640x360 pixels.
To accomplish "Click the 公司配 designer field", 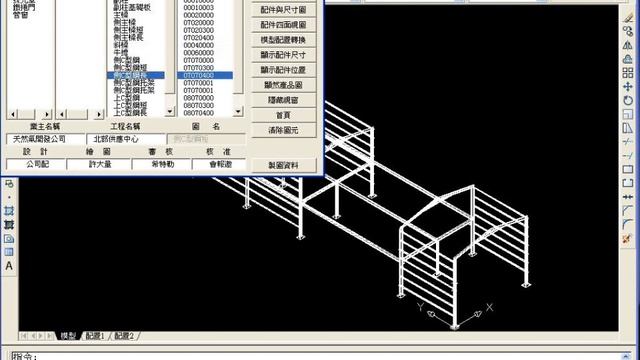I will [36, 164].
